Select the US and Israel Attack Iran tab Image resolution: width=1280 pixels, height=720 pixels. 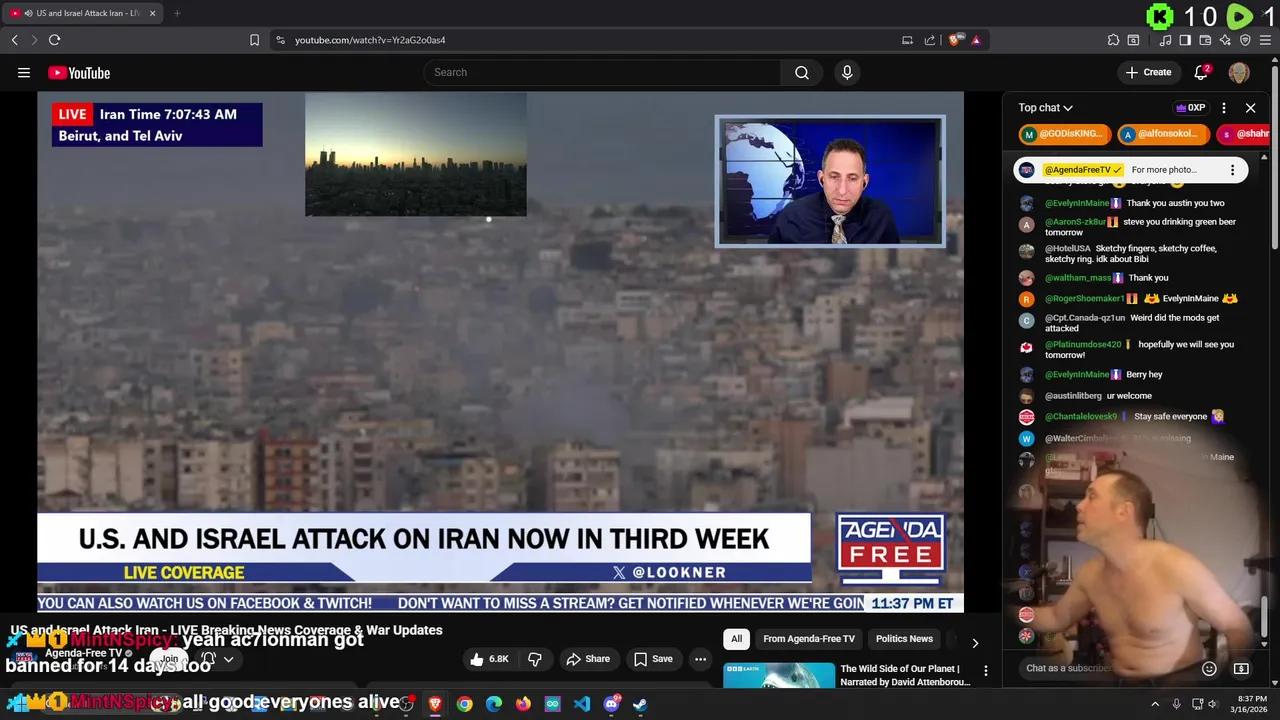click(83, 13)
